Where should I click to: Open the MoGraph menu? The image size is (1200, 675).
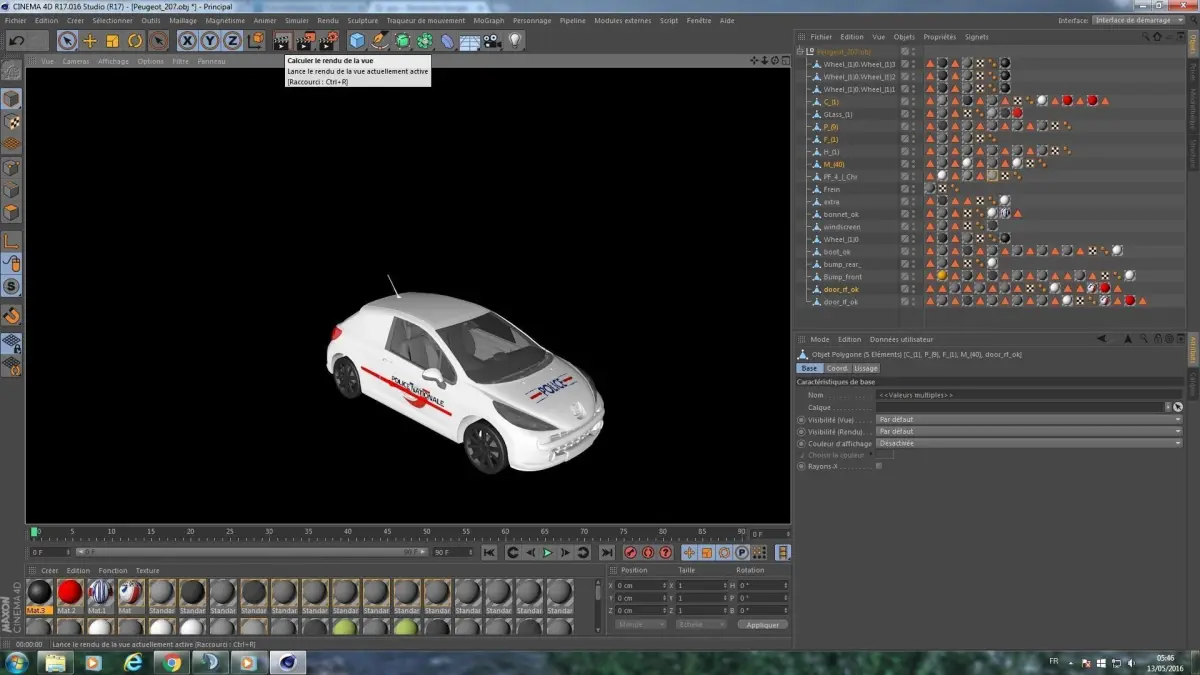click(489, 20)
